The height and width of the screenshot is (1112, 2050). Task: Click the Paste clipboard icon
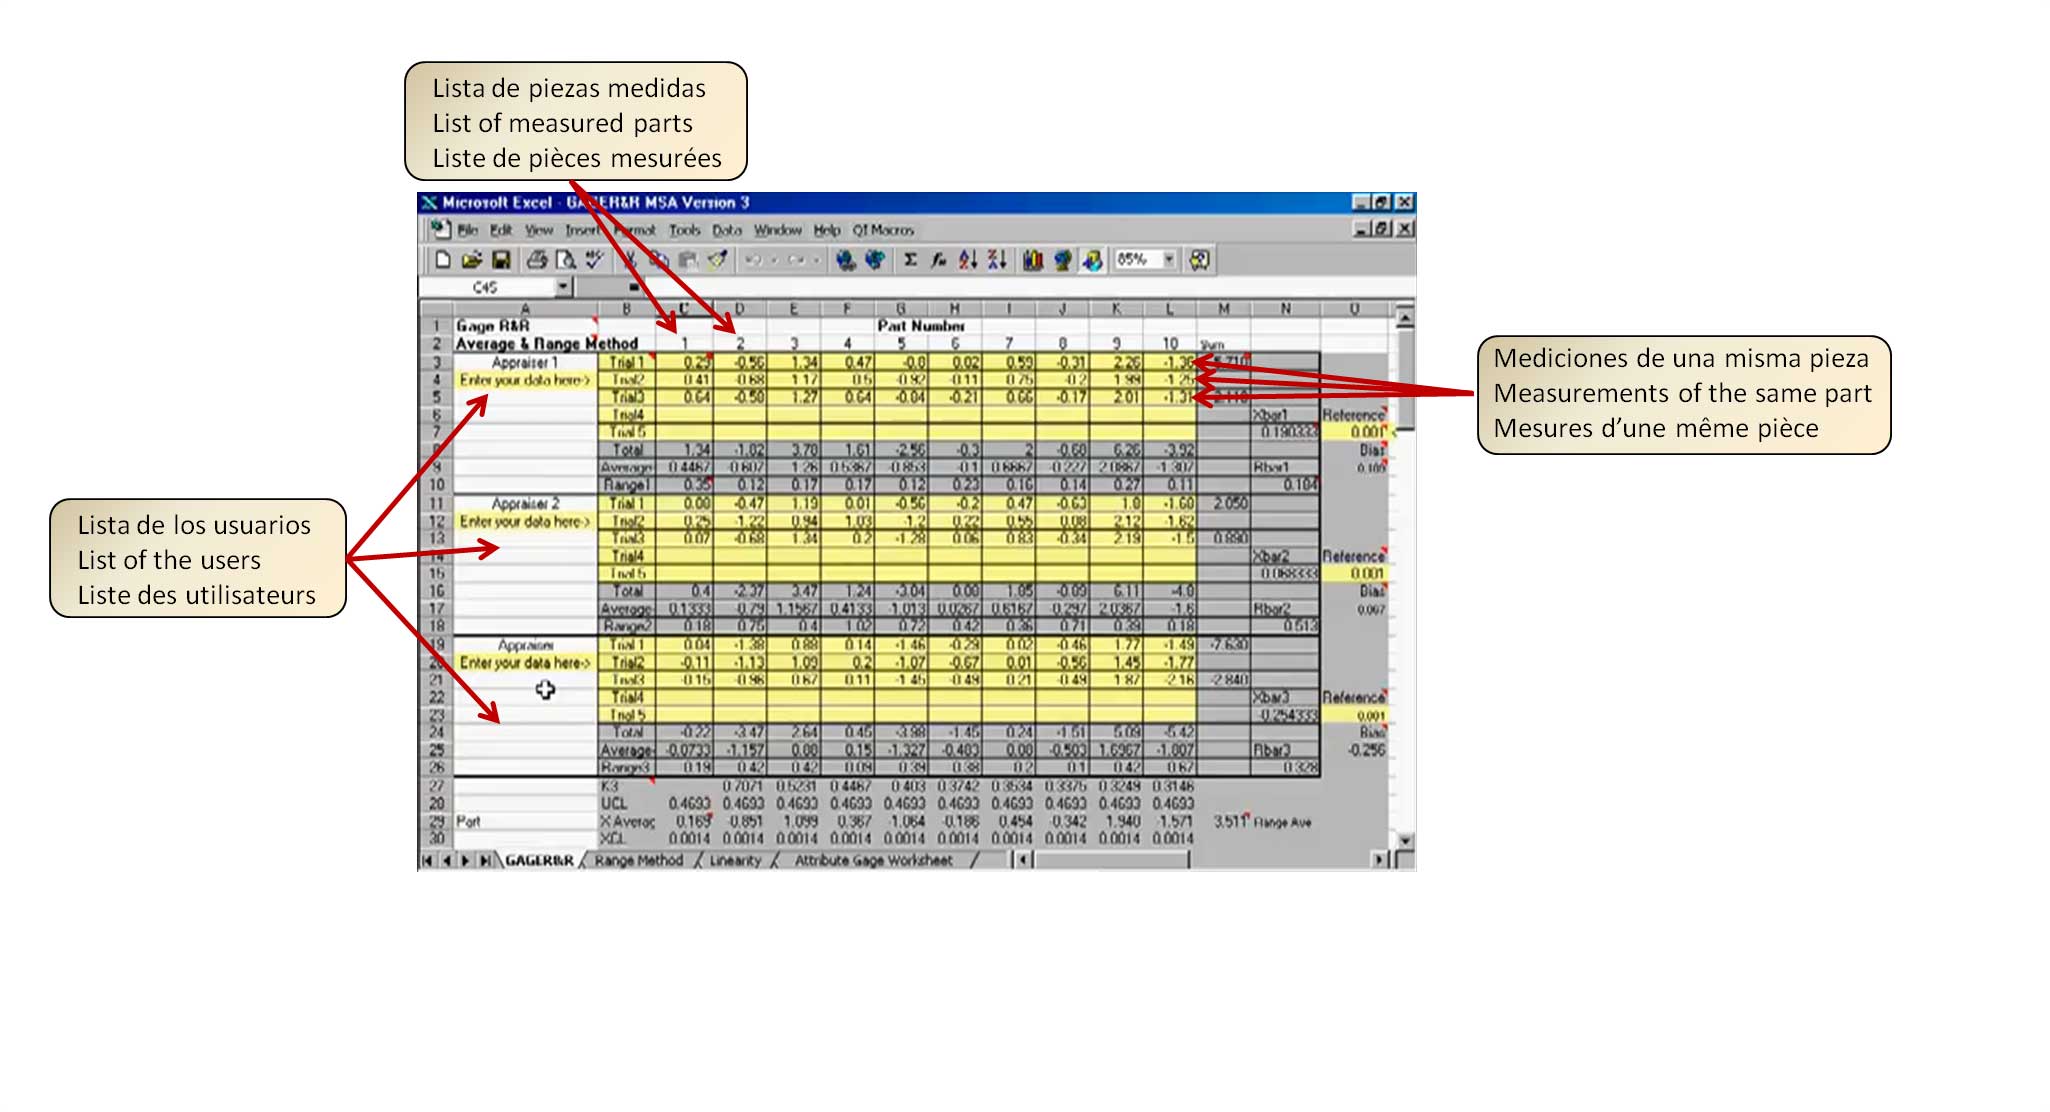pos(688,260)
